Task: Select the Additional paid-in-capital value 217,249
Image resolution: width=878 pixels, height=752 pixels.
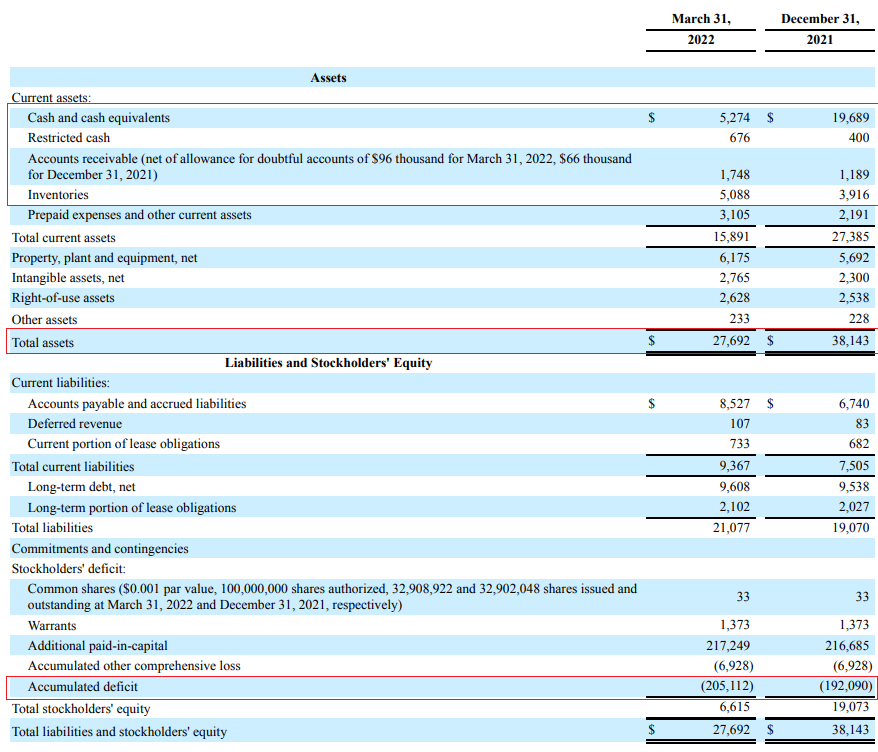Action: tap(727, 646)
